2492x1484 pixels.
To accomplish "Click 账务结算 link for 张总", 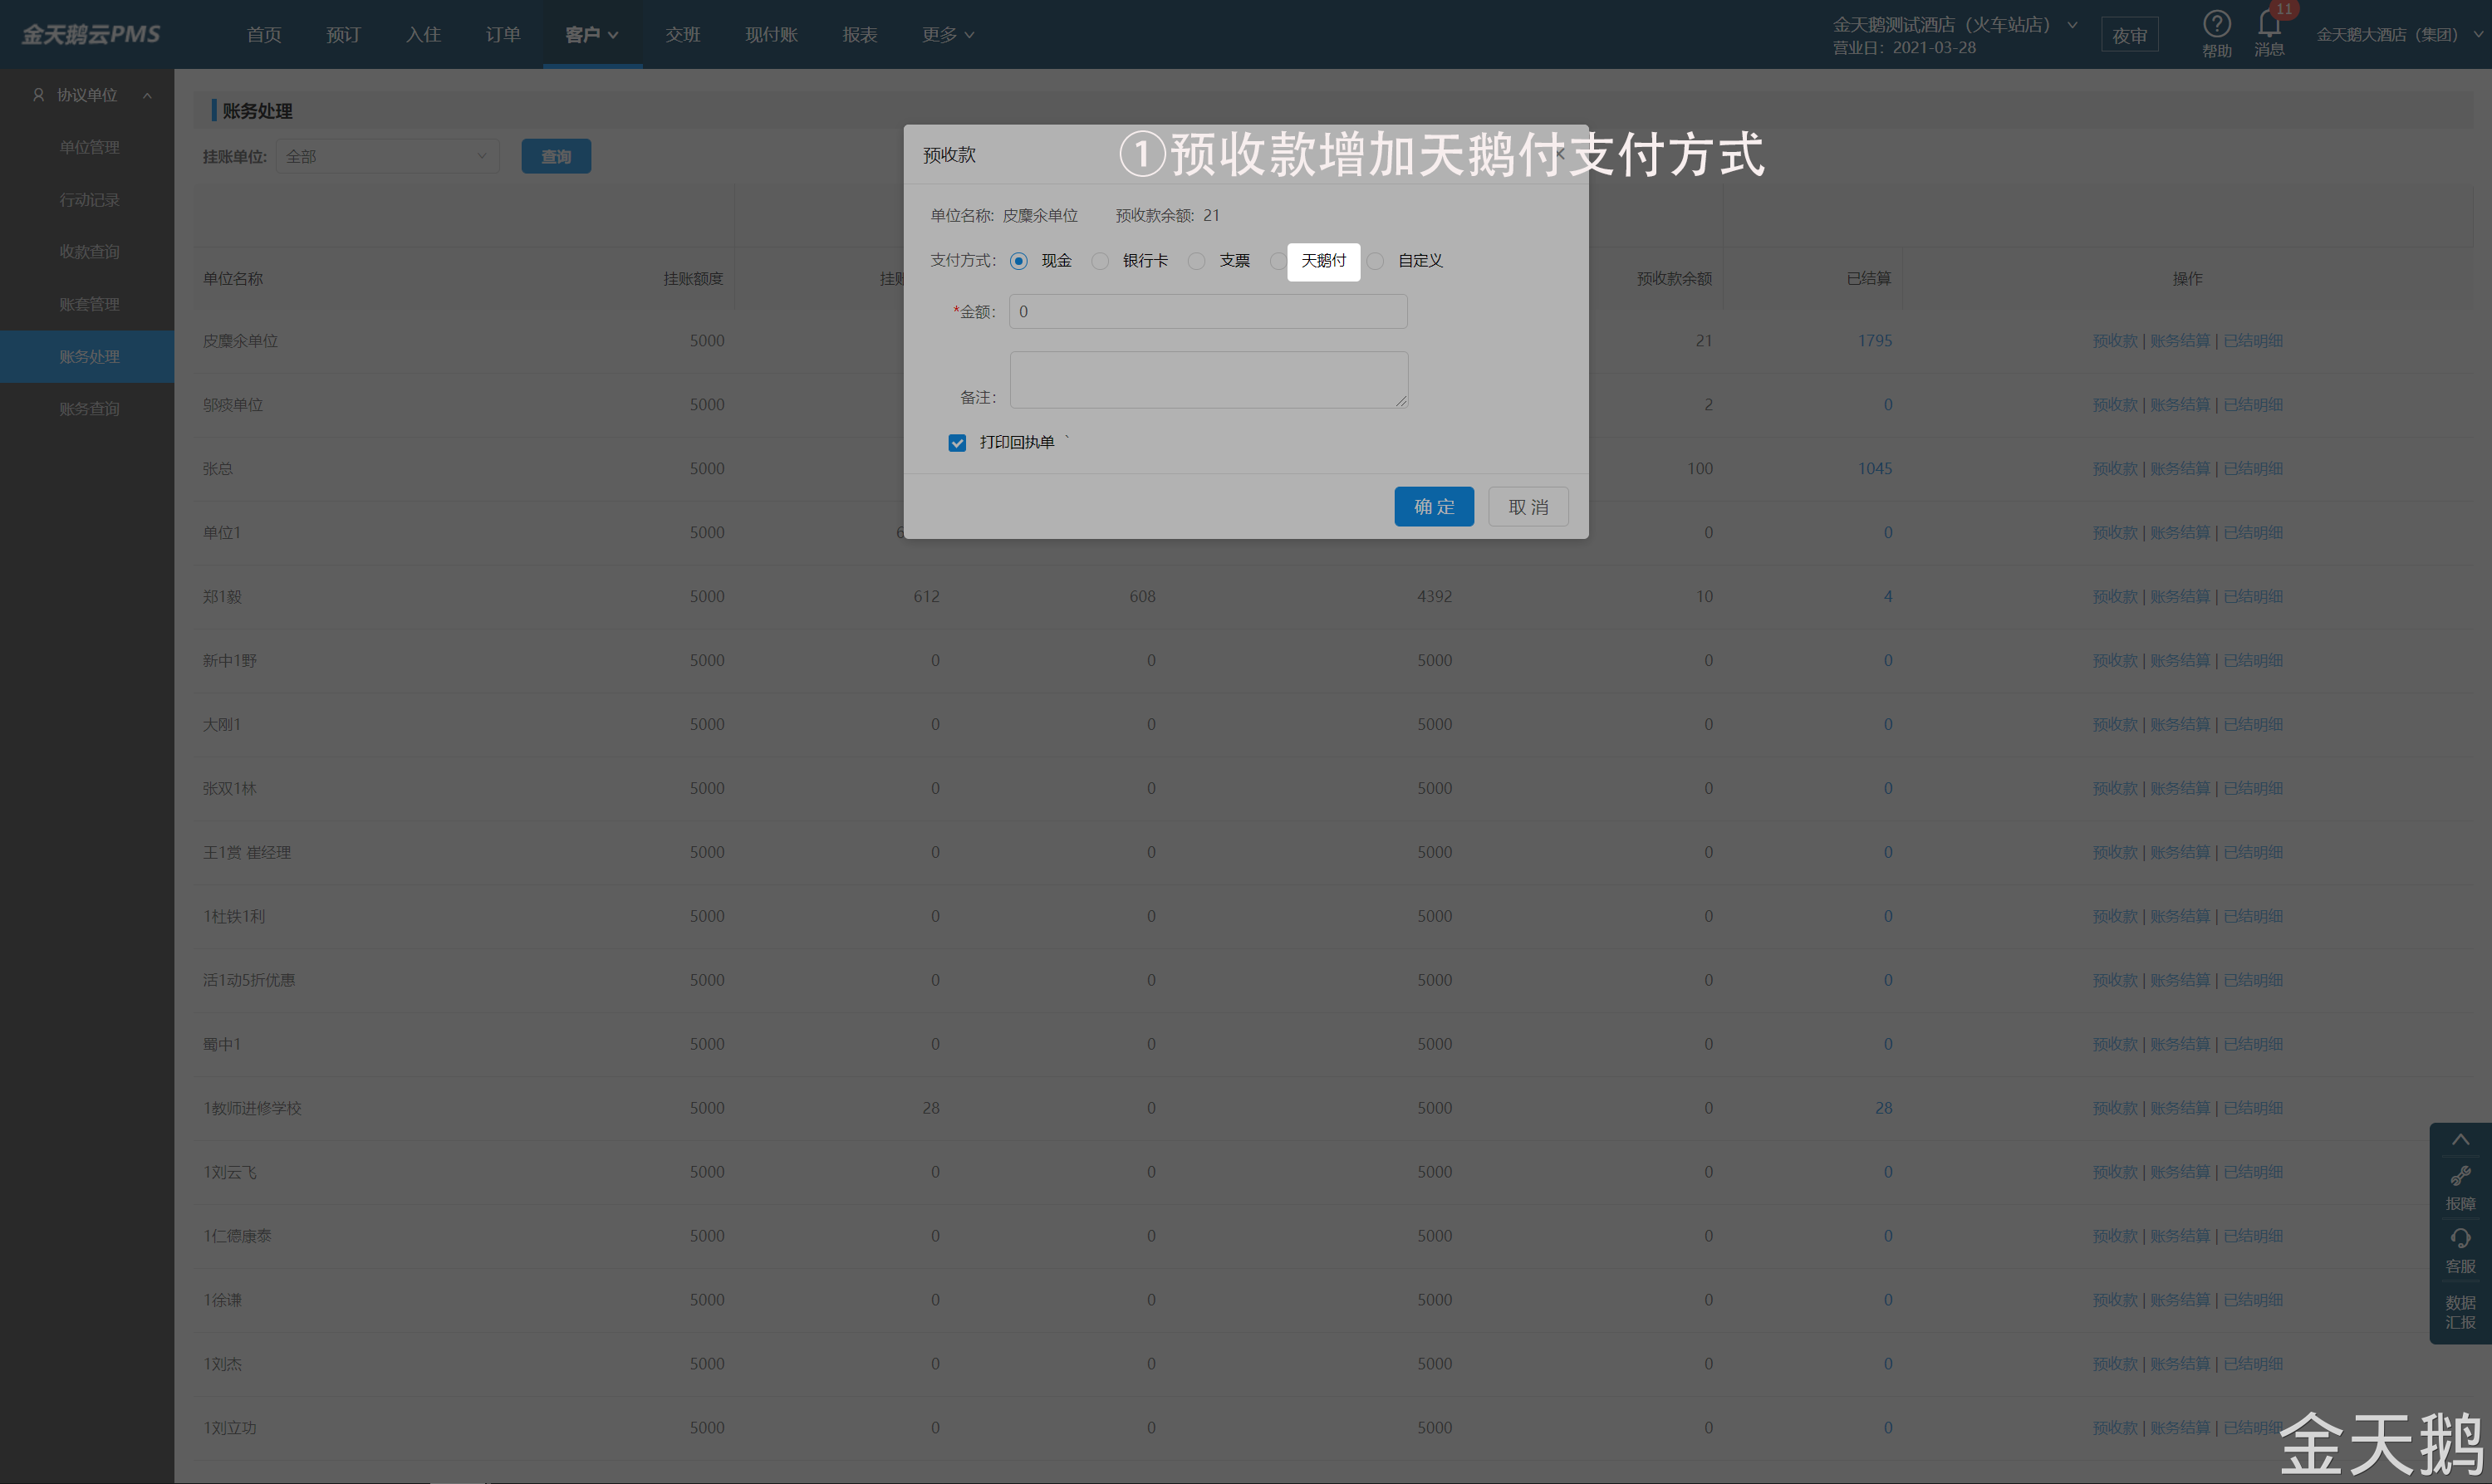I will (x=2180, y=469).
